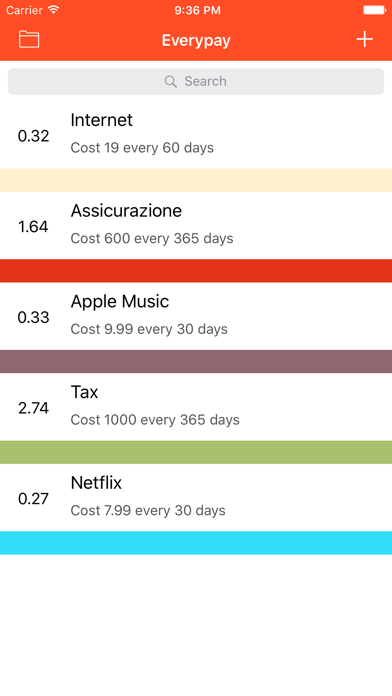This screenshot has width=392, height=696.
Task: Open the Apple Music subscription row
Action: click(196, 316)
